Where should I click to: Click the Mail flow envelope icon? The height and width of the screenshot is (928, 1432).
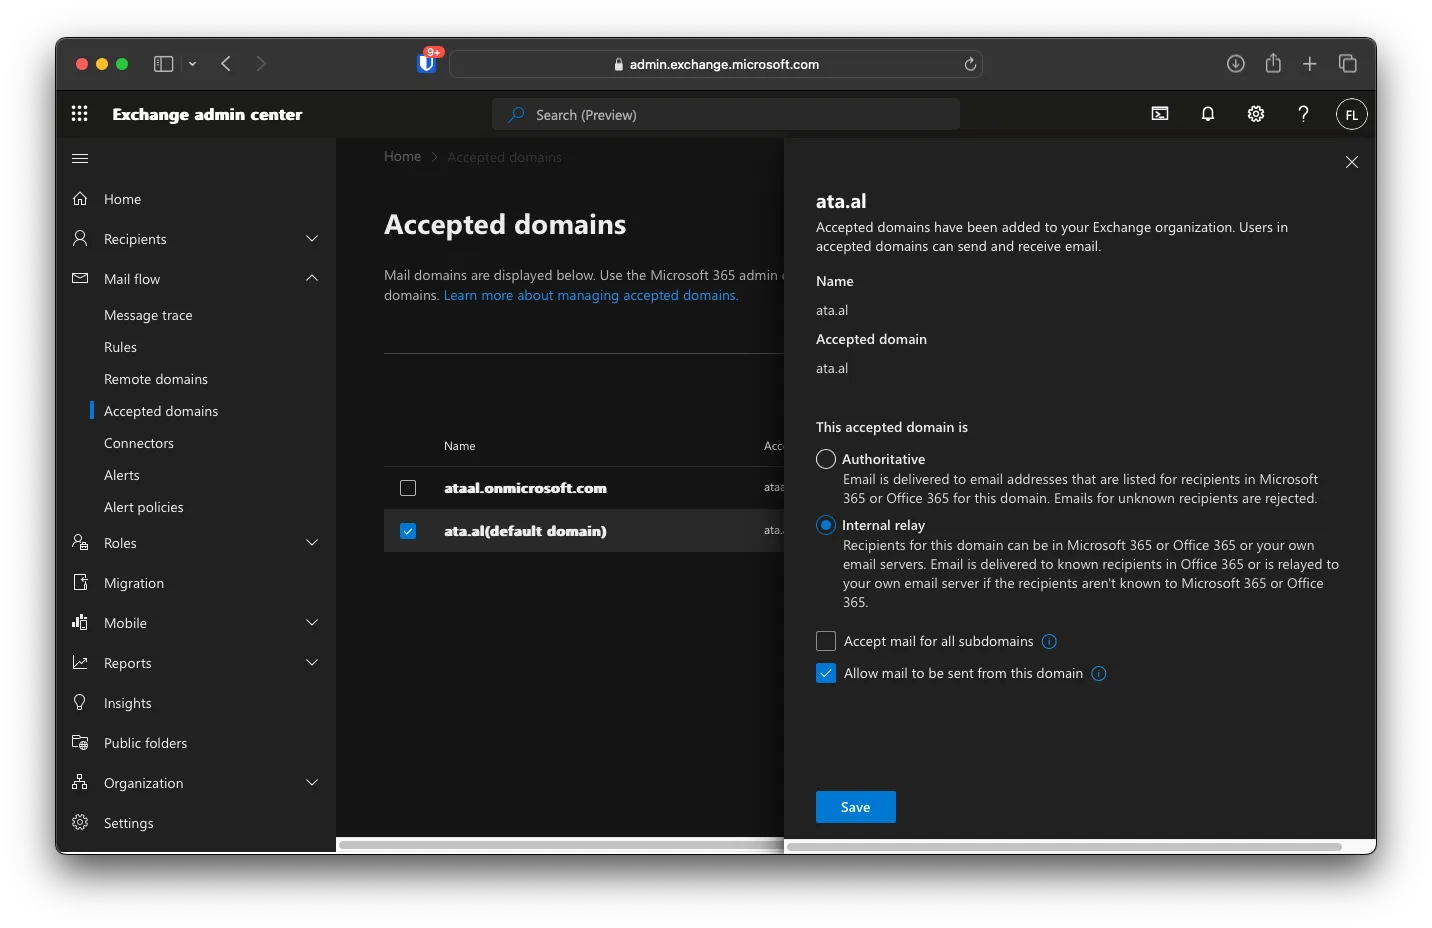80,278
